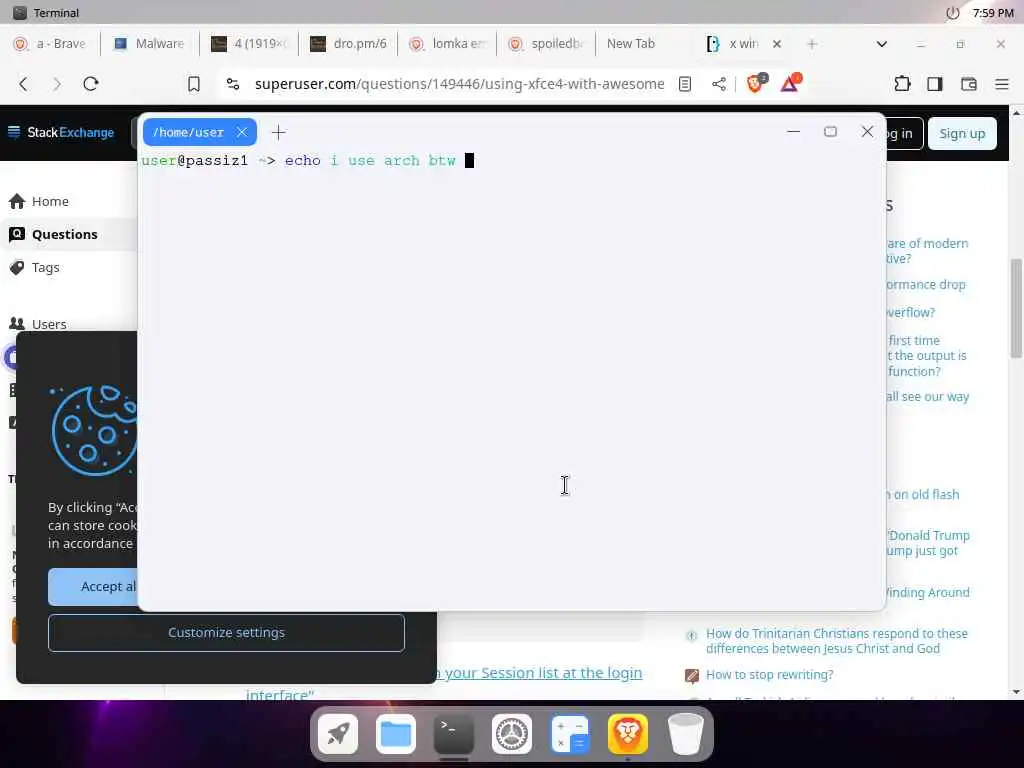Open a new browser tab
The image size is (1024, 768).
coord(812,44)
